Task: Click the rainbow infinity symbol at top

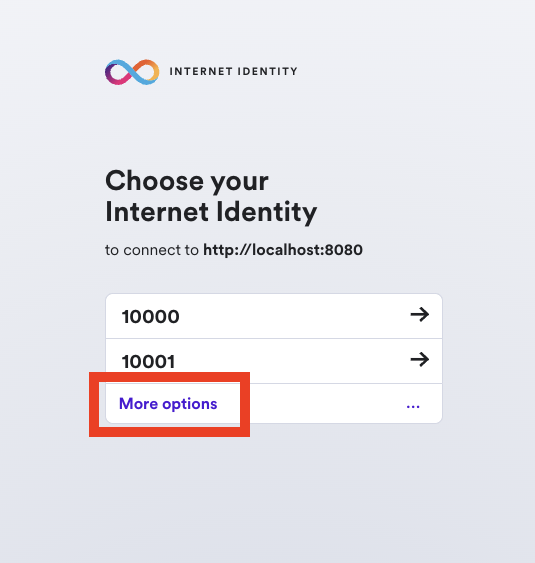Action: (132, 72)
